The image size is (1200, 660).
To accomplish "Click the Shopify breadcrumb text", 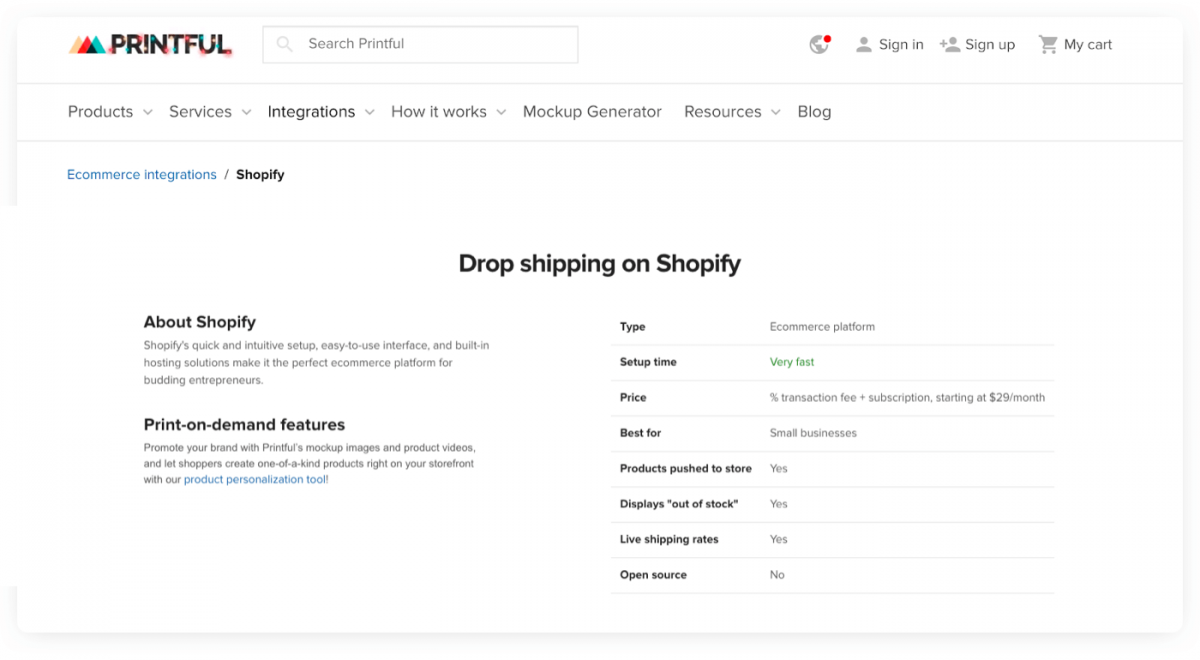I will [260, 175].
